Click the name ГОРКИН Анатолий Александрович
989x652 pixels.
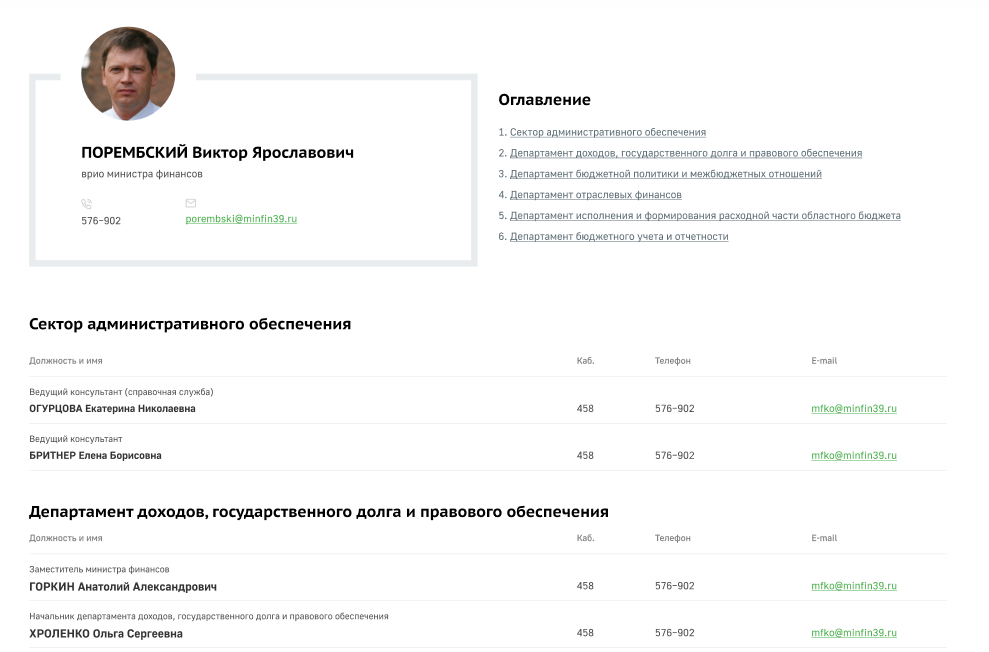coord(122,587)
